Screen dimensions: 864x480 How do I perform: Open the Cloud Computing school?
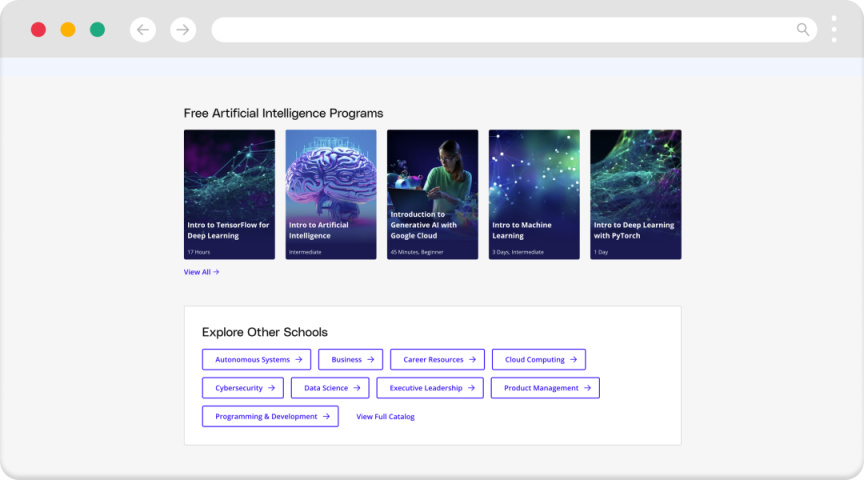click(x=538, y=360)
